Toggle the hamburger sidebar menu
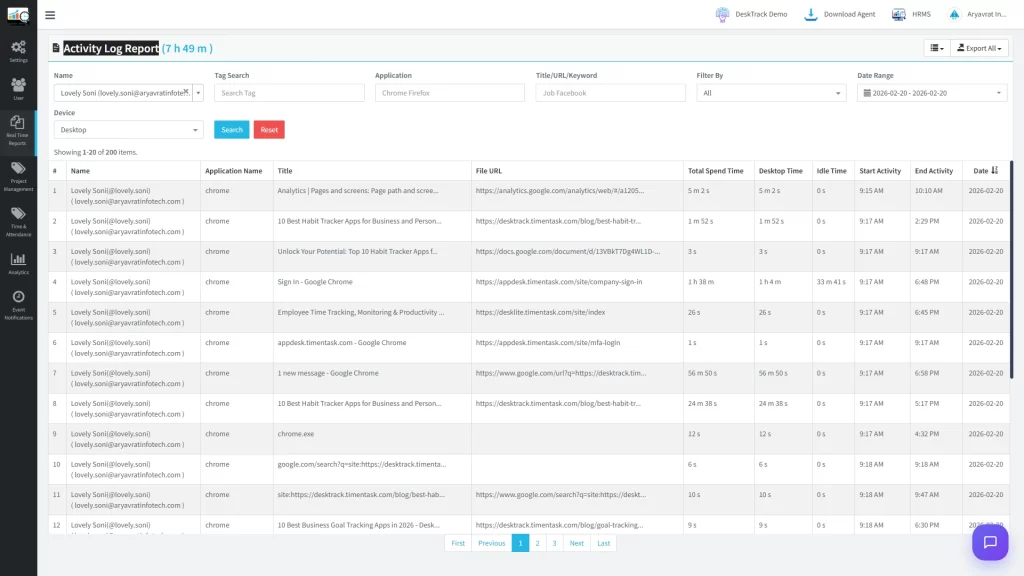The image size is (1024, 576). (x=50, y=14)
